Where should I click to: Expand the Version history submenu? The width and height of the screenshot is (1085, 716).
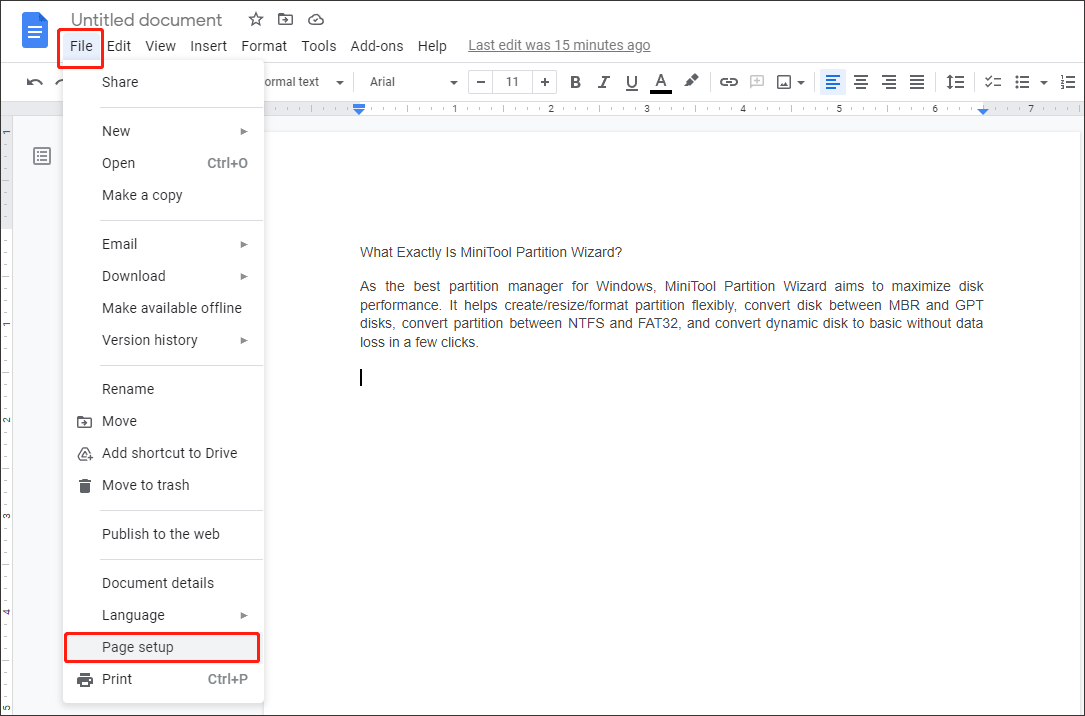pyautogui.click(x=163, y=340)
